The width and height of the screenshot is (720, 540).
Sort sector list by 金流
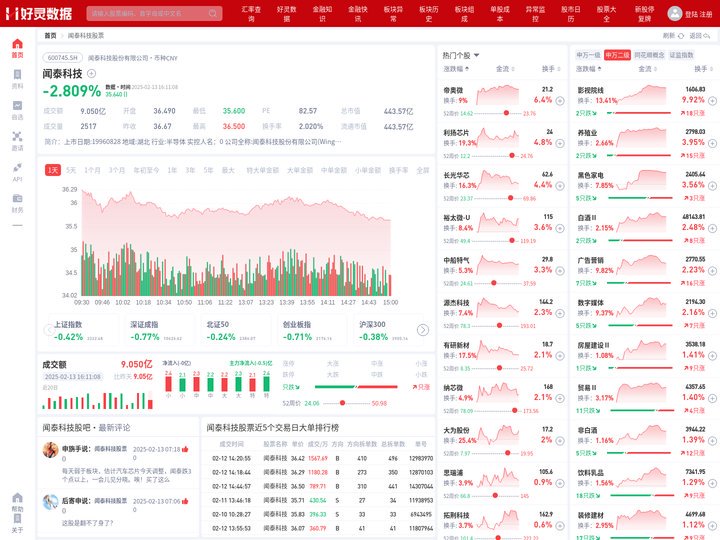[647, 69]
